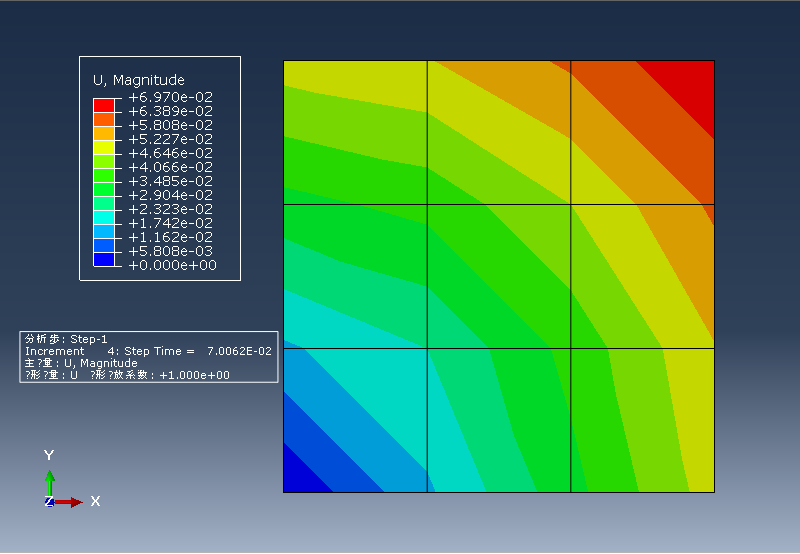Screen dimensions: 800x554
Task: Click the dark blue contour at bottom-left corner
Action: [300, 476]
